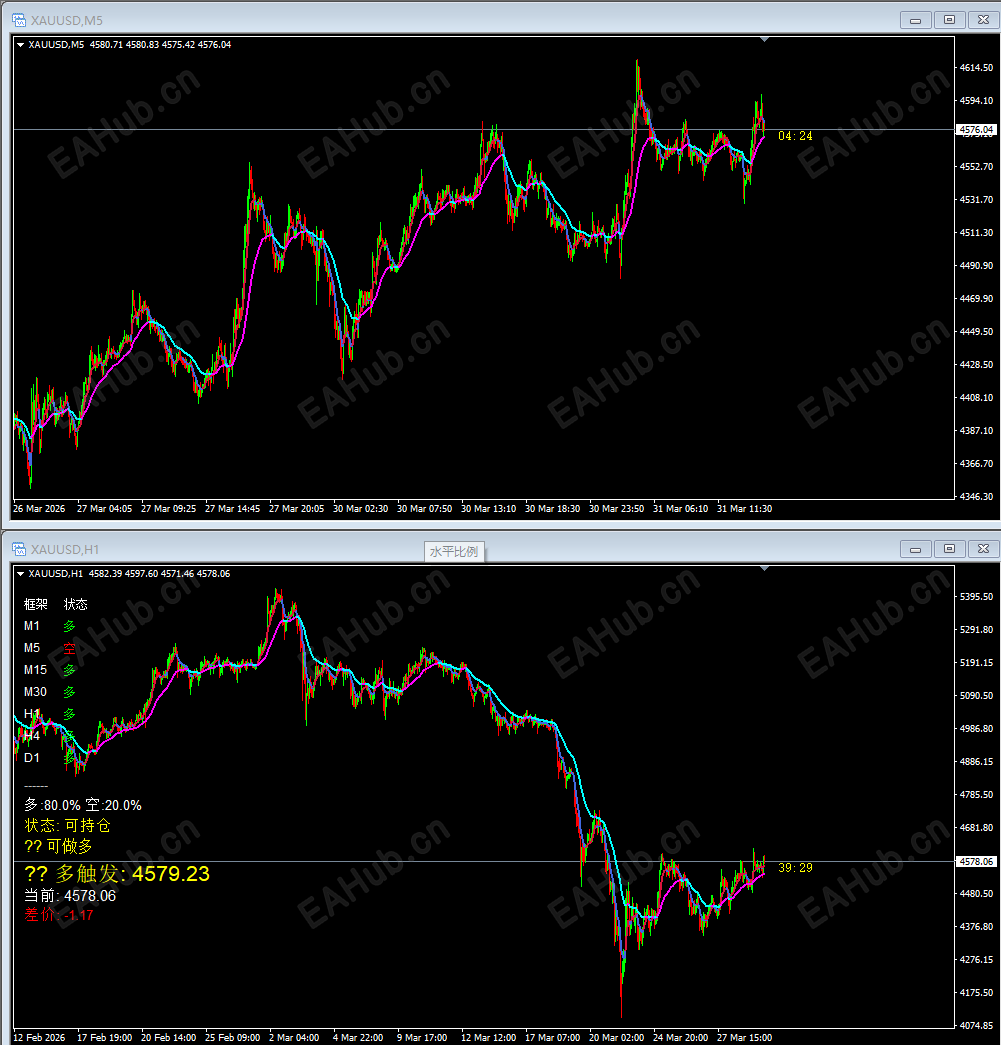Click the restore icon of the M5 chart window

pos(948,19)
